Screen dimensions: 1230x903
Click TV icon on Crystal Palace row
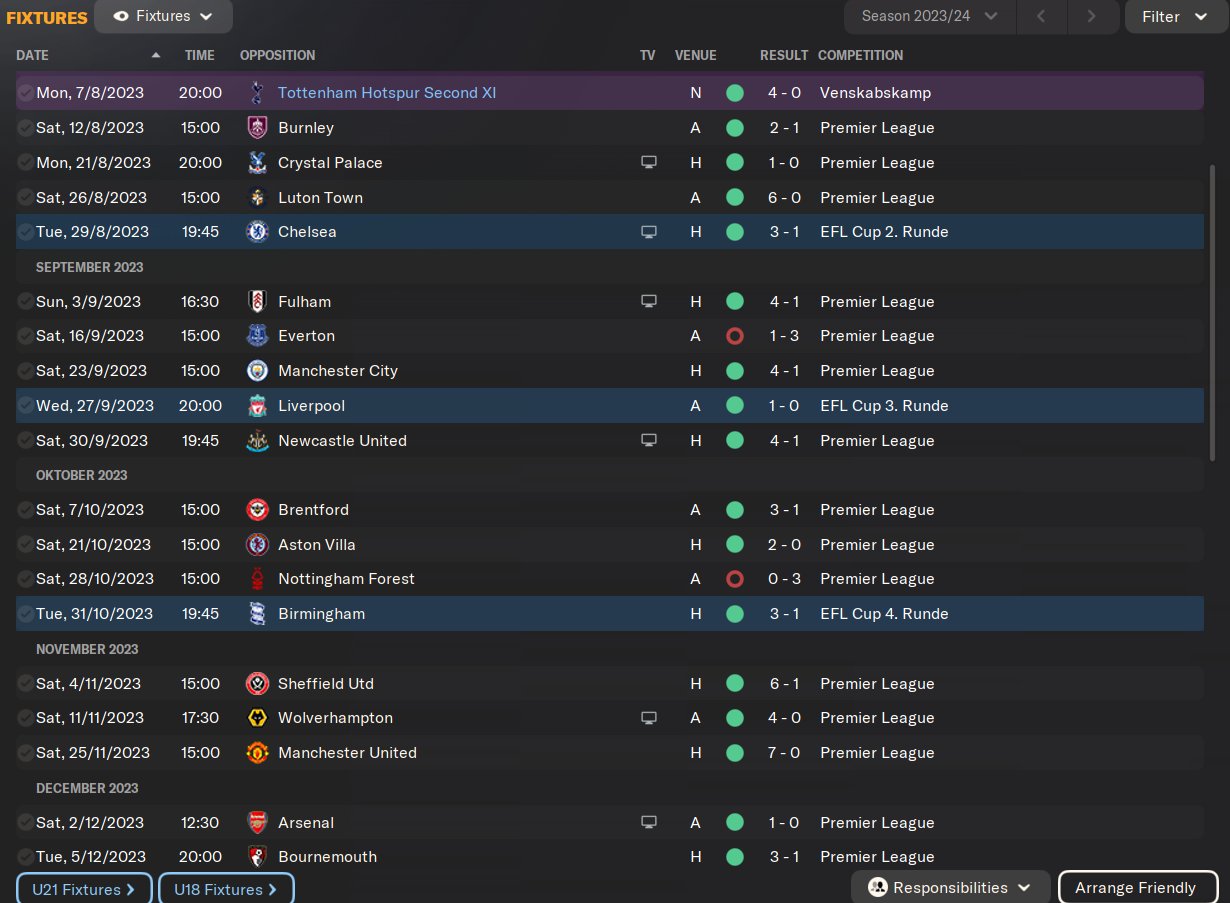(649, 163)
